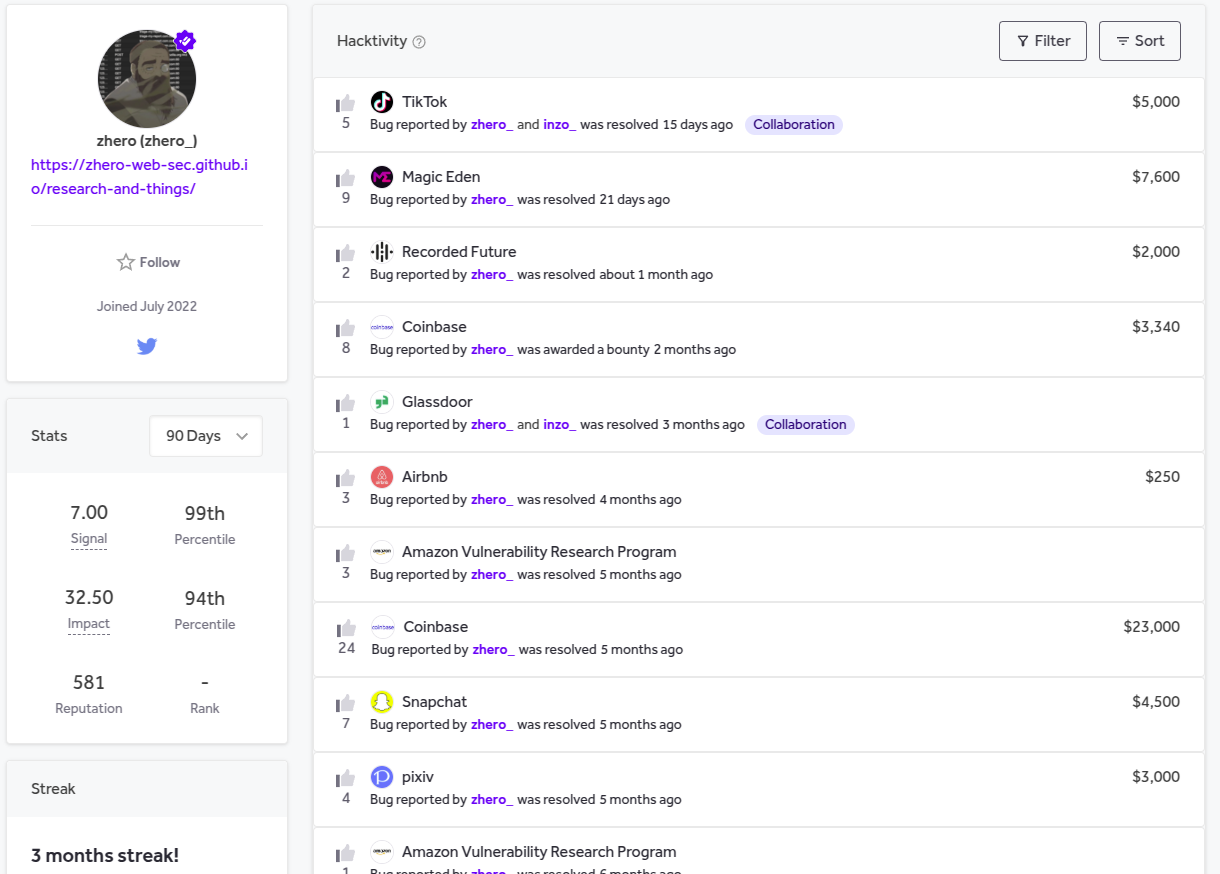1220x874 pixels.
Task: Click the Signal stat label
Action: coord(89,539)
